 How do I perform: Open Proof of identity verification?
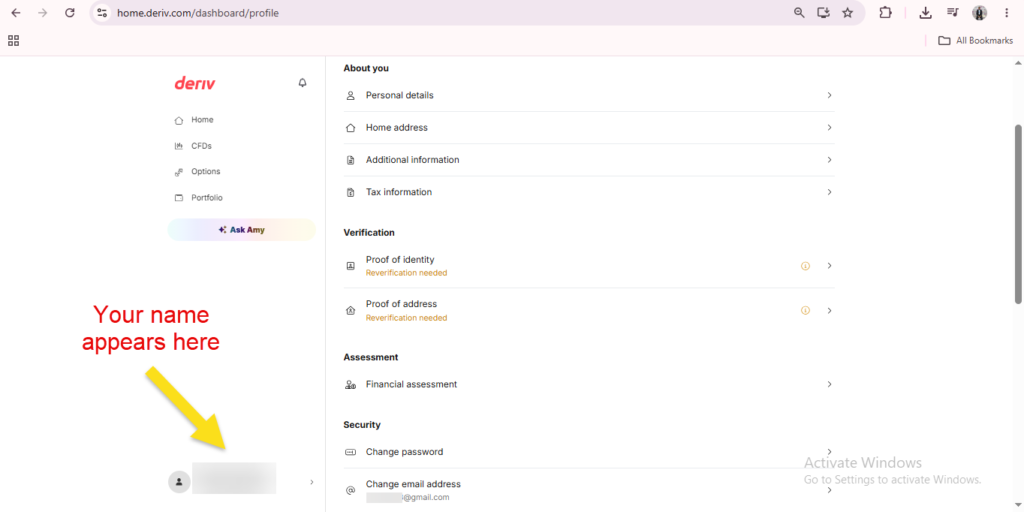pos(589,266)
